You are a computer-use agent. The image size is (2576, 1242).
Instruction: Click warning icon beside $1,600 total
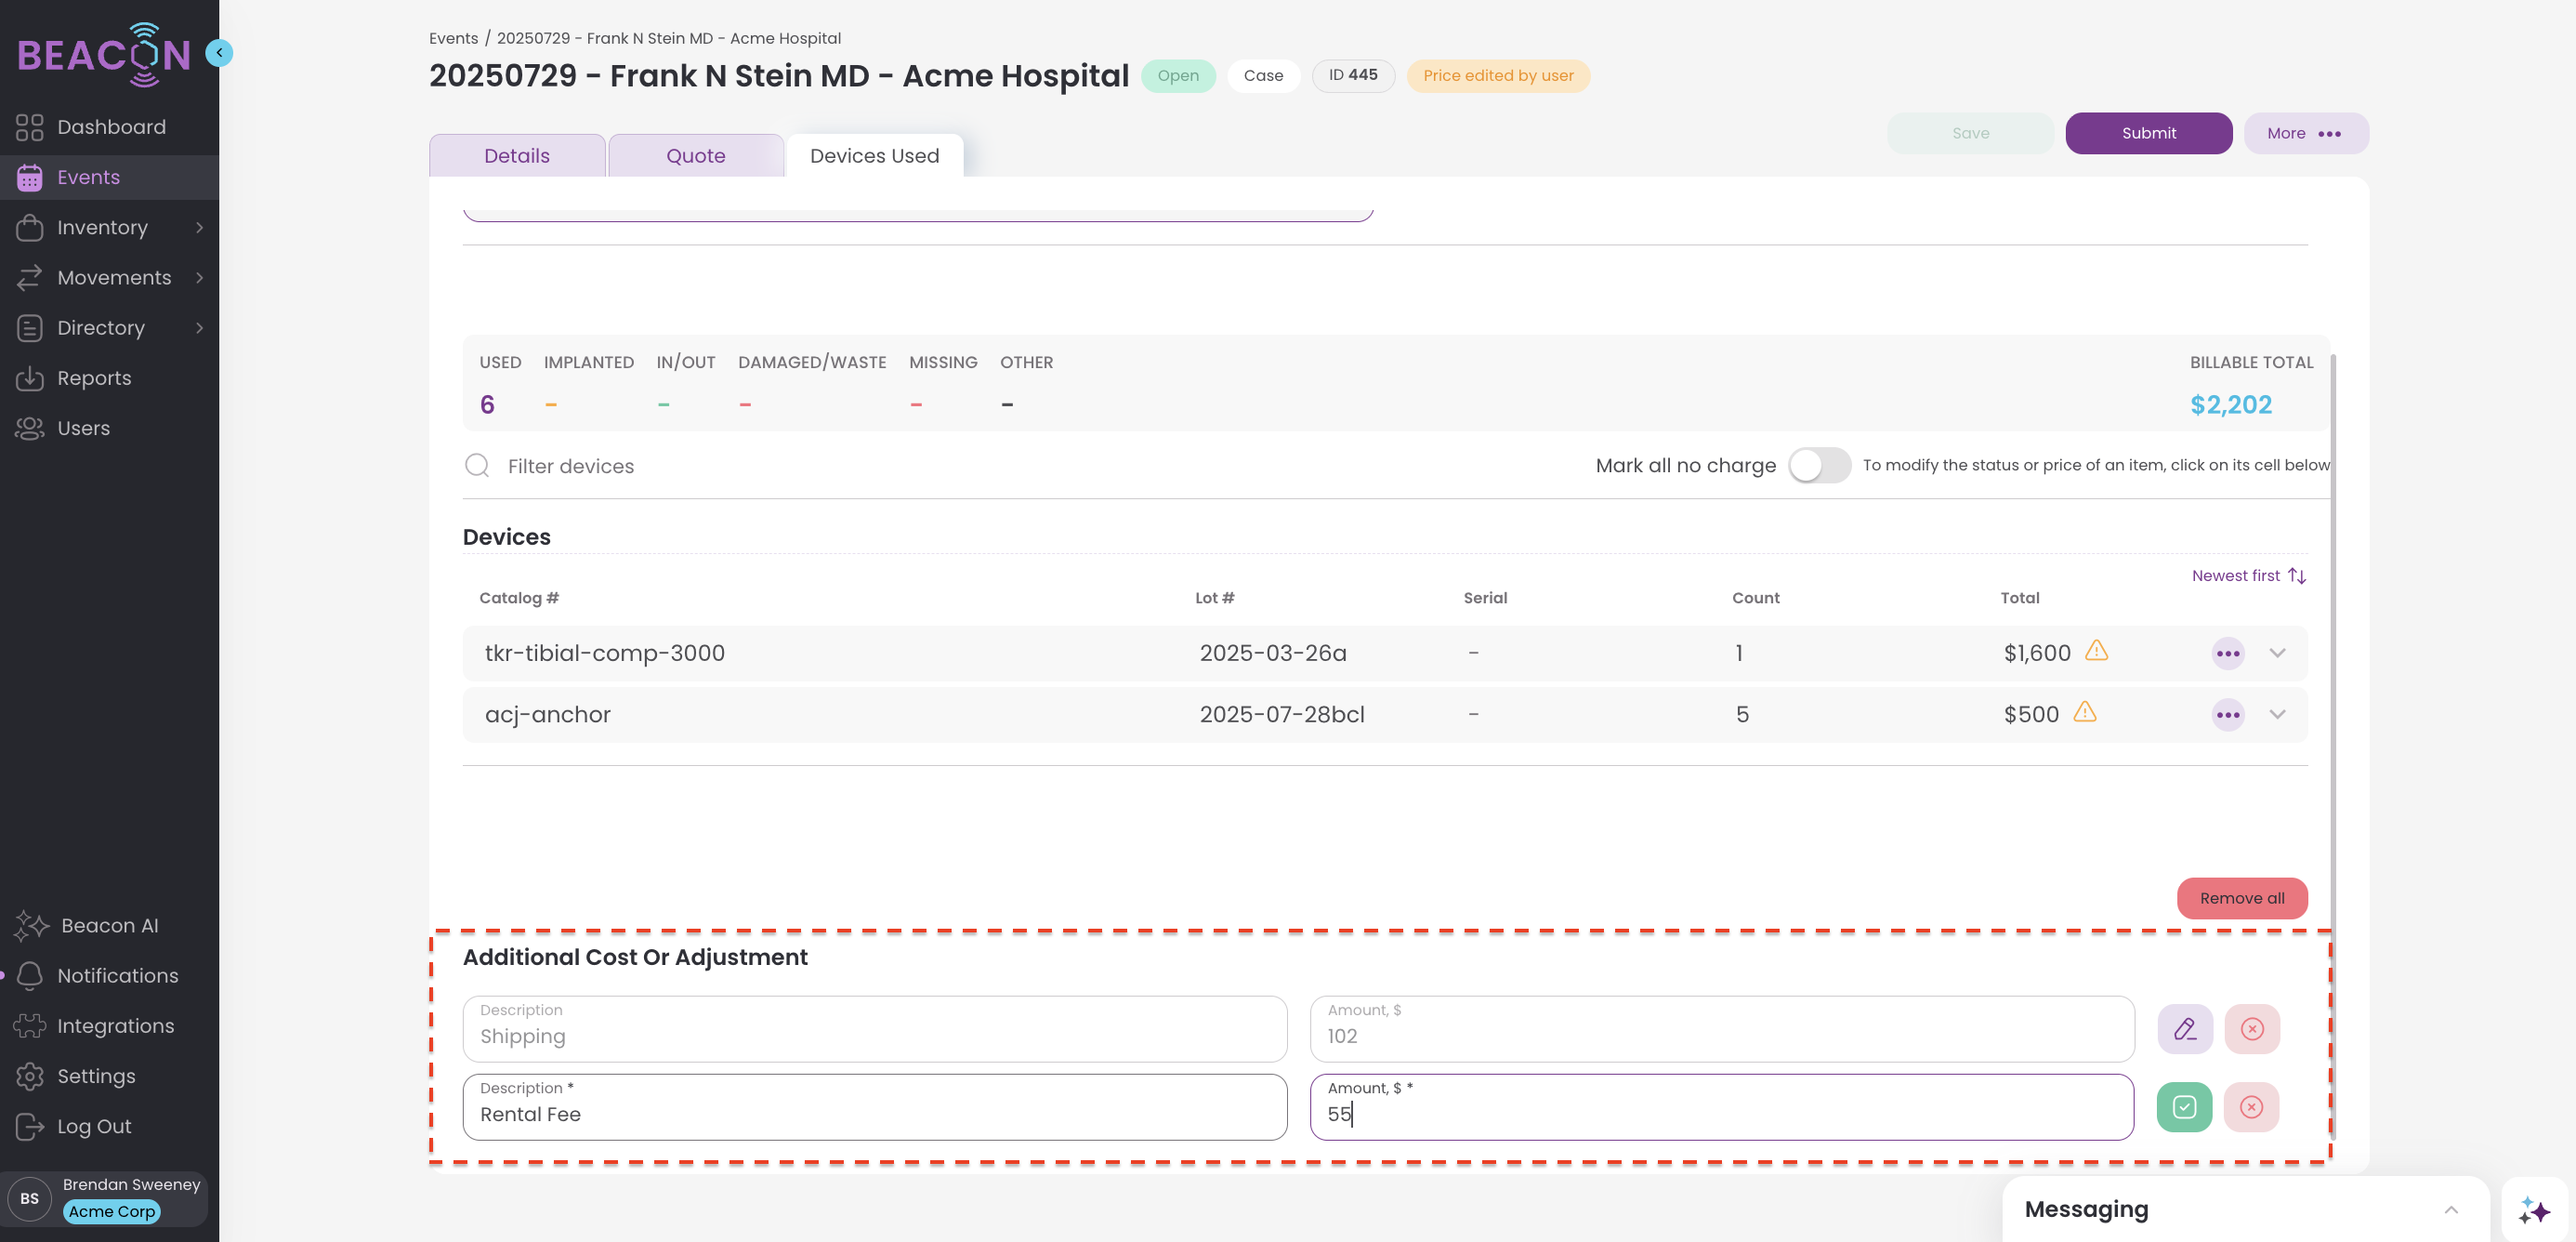2096,651
